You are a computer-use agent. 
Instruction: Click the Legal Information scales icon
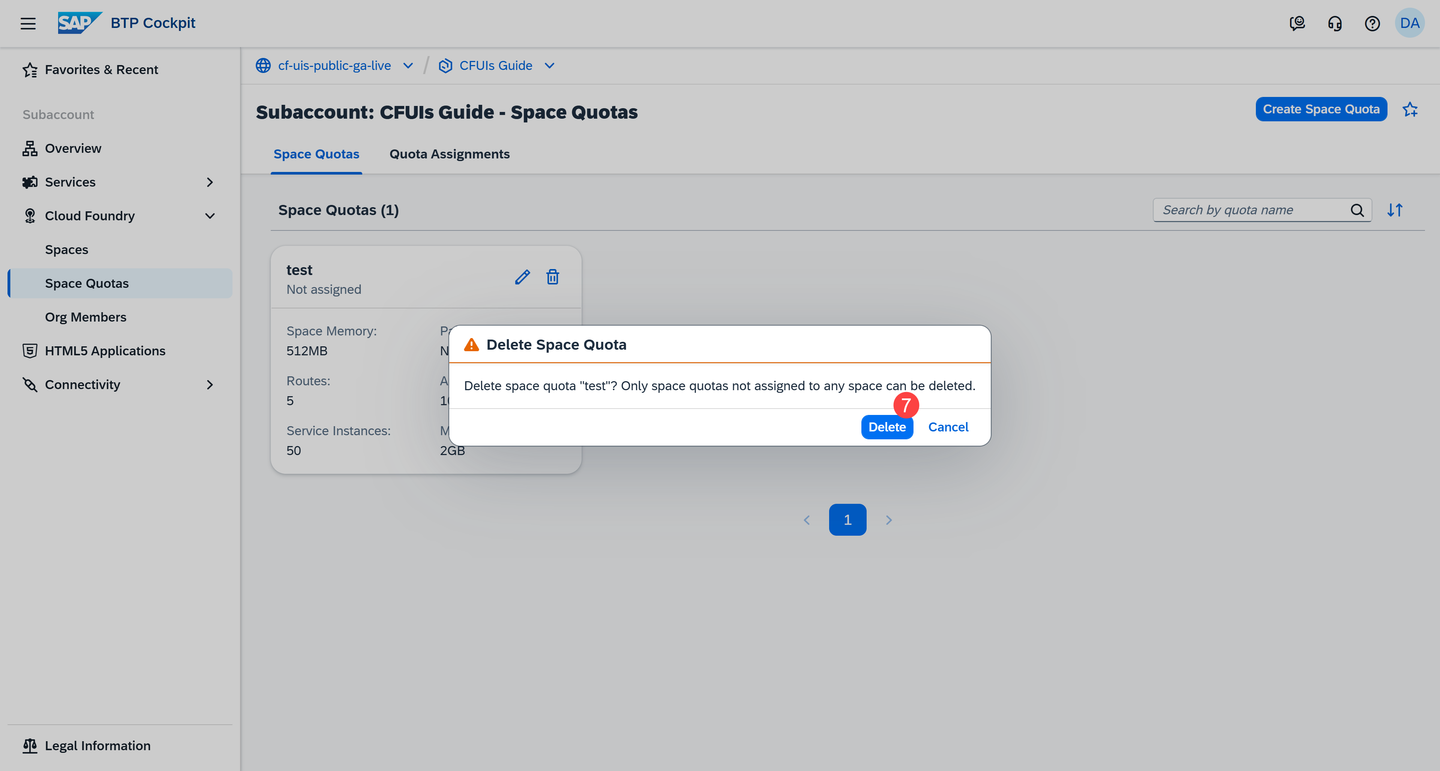click(x=30, y=746)
